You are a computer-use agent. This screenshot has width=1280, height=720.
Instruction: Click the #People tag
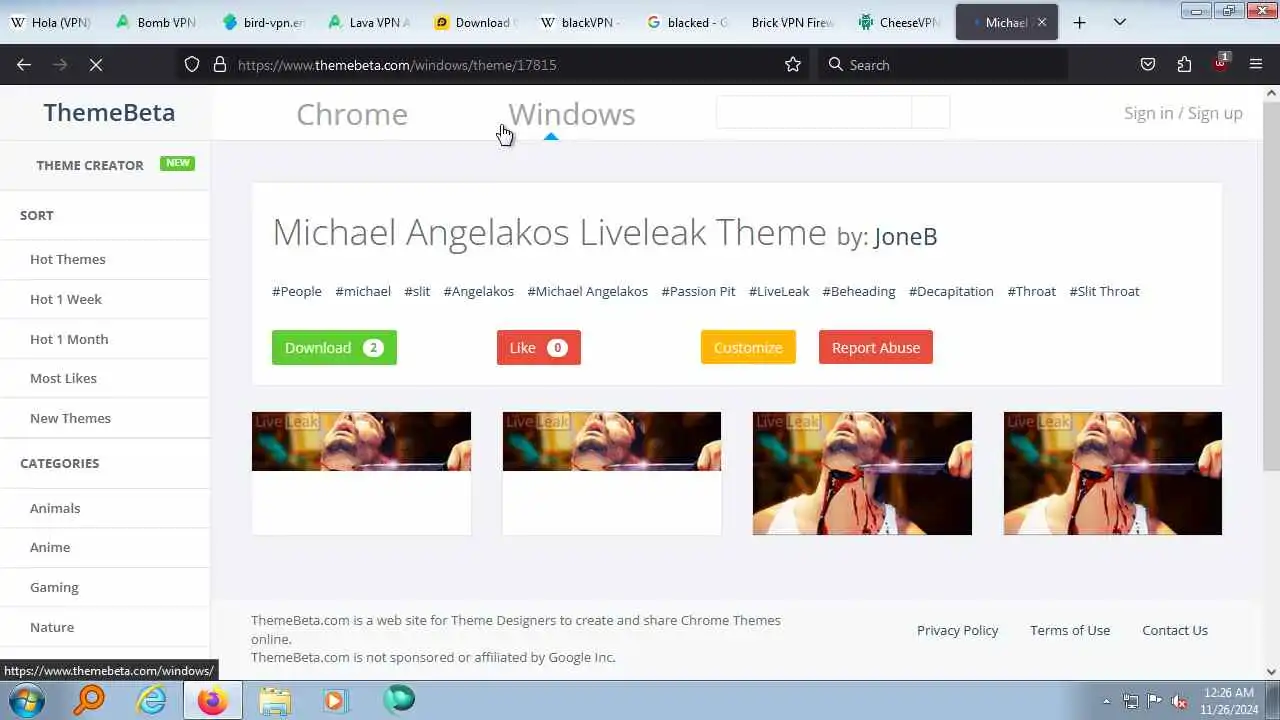pyautogui.click(x=297, y=291)
